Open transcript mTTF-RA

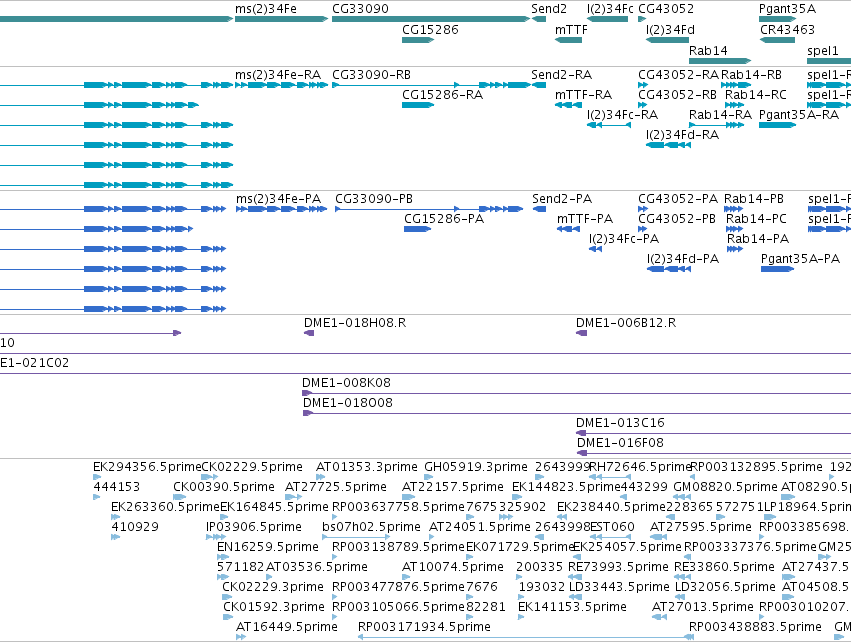coord(583,95)
